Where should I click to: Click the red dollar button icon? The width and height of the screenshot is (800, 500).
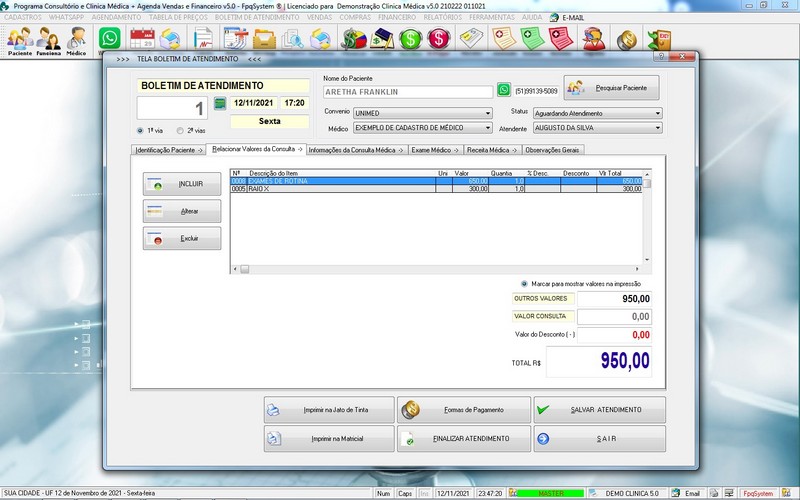439,39
